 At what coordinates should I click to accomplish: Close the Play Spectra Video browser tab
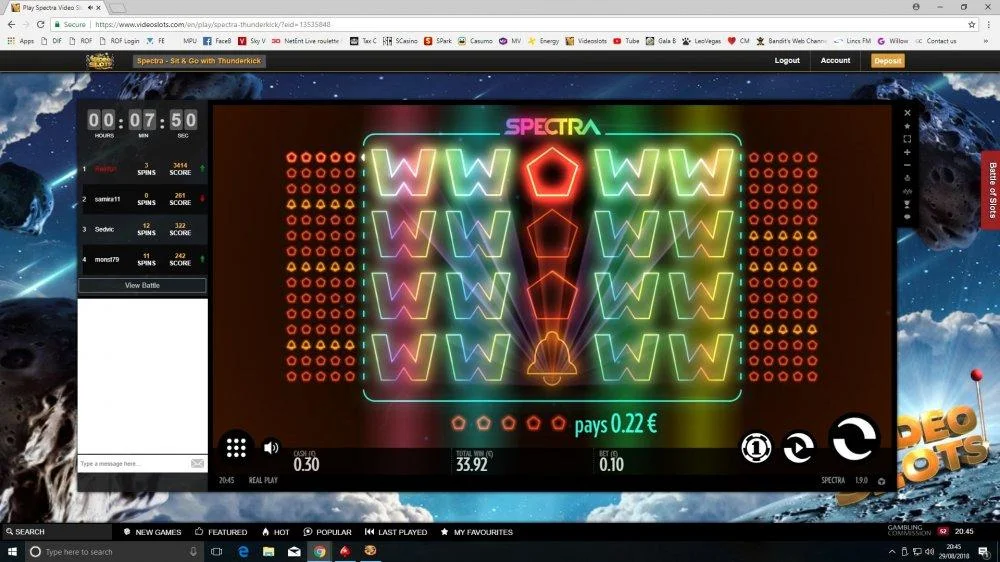(x=98, y=8)
